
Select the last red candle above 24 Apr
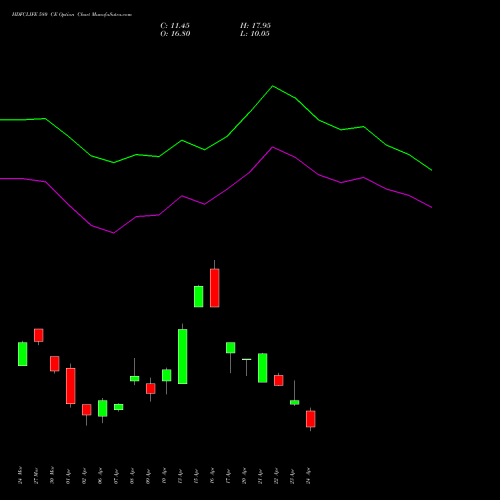(311, 419)
